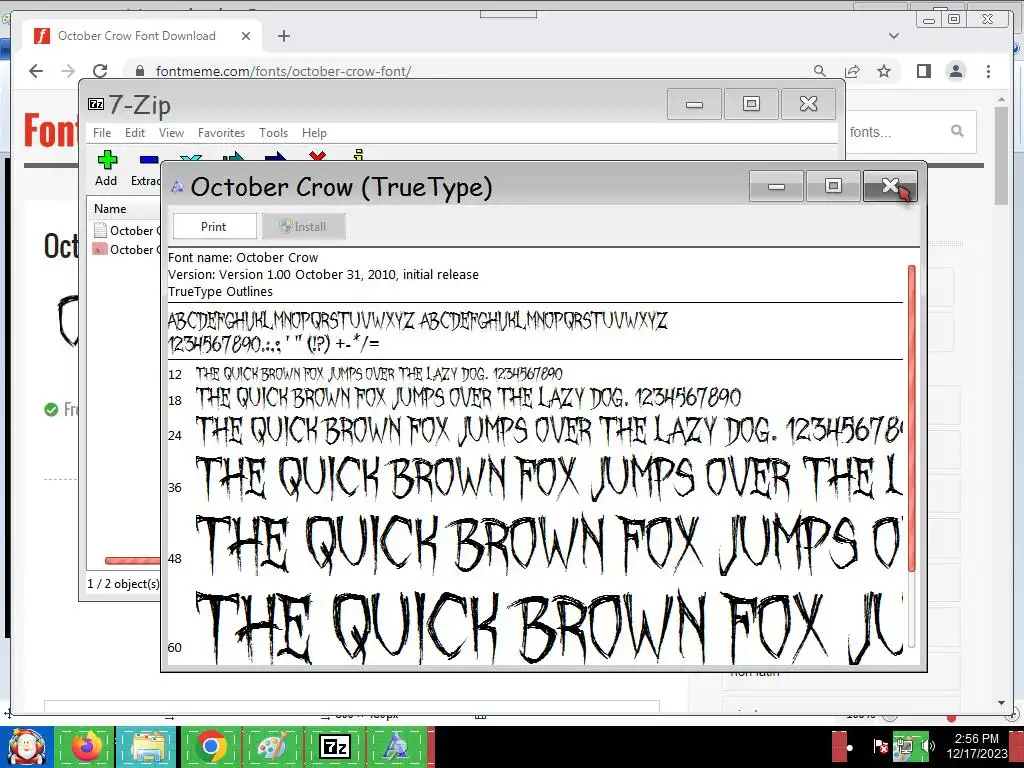Click the Chrome address bar URL
The width and height of the screenshot is (1024, 768).
(x=283, y=71)
